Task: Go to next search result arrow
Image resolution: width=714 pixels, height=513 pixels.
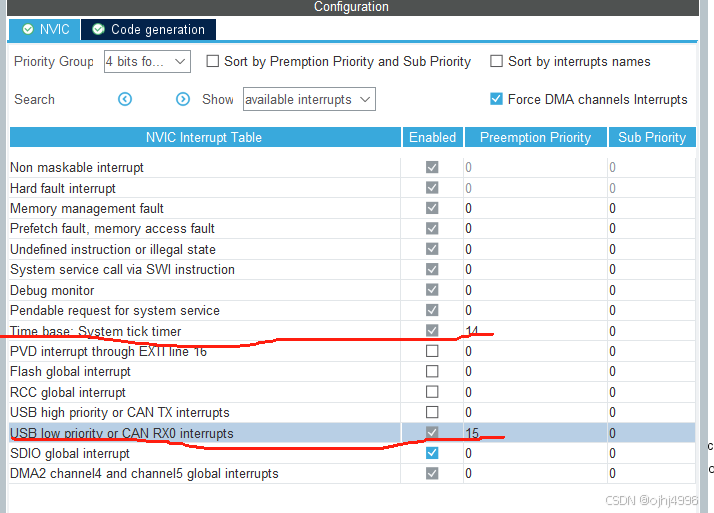Action: click(183, 99)
